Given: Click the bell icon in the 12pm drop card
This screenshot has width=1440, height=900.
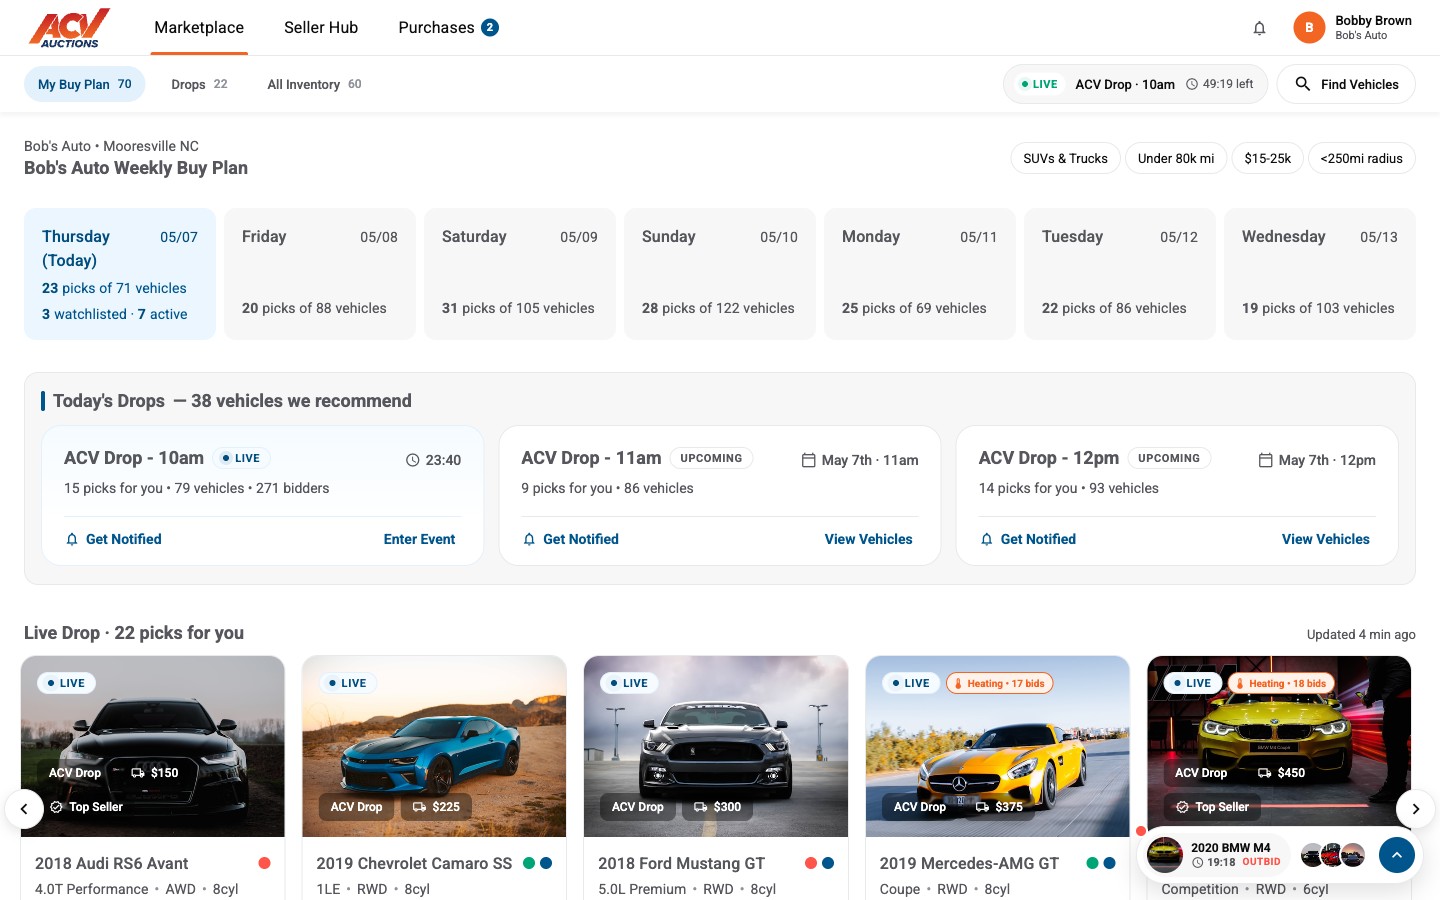Looking at the screenshot, I should coord(987,539).
